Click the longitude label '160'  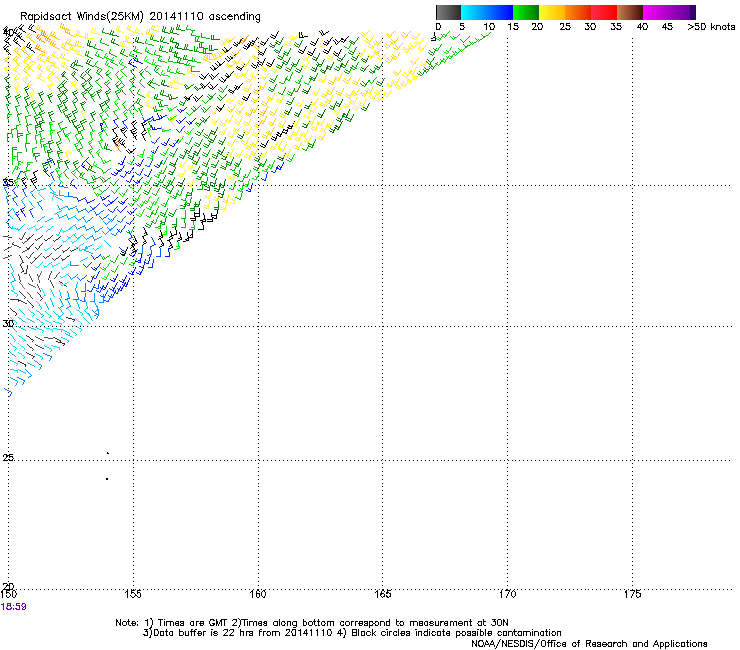coord(258,594)
